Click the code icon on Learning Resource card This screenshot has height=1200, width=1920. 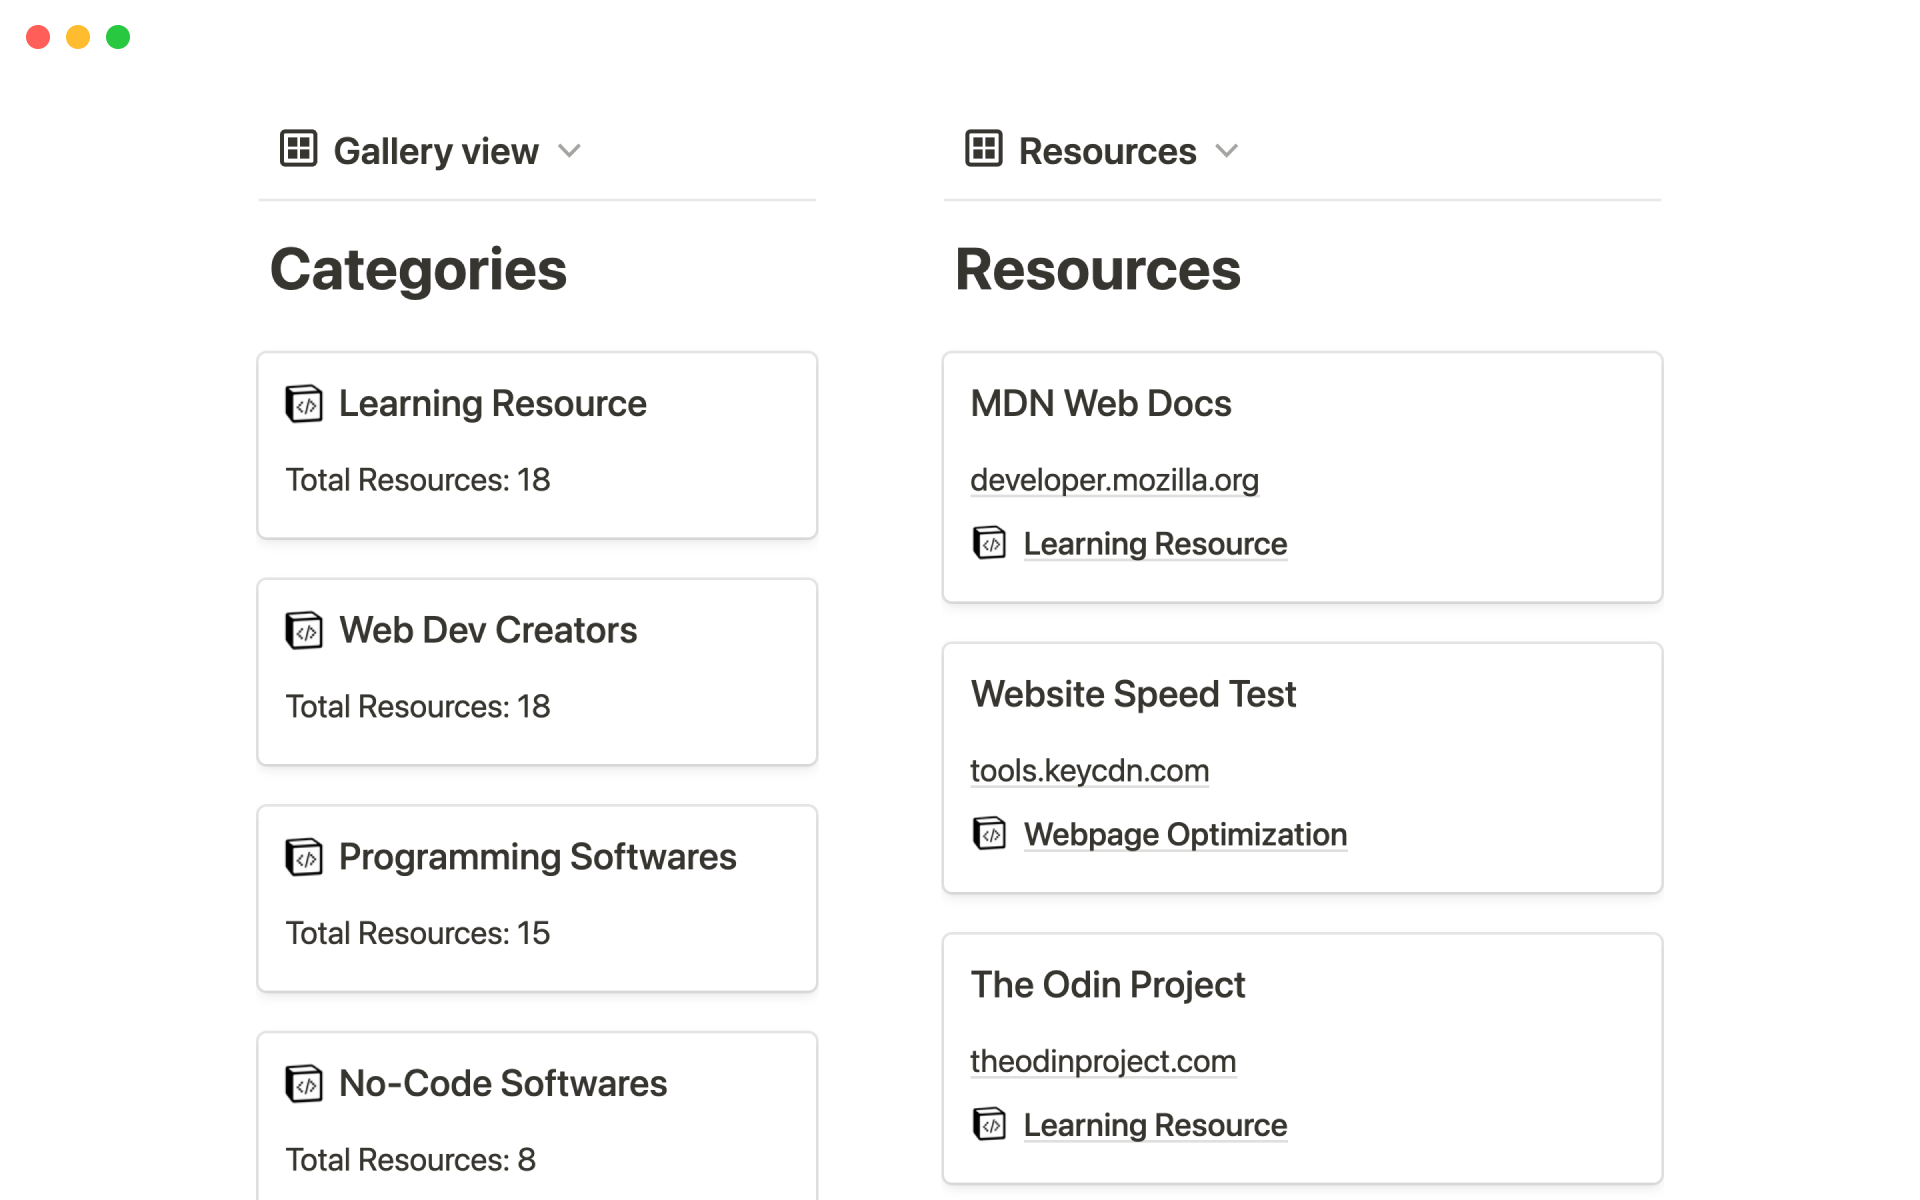point(304,404)
